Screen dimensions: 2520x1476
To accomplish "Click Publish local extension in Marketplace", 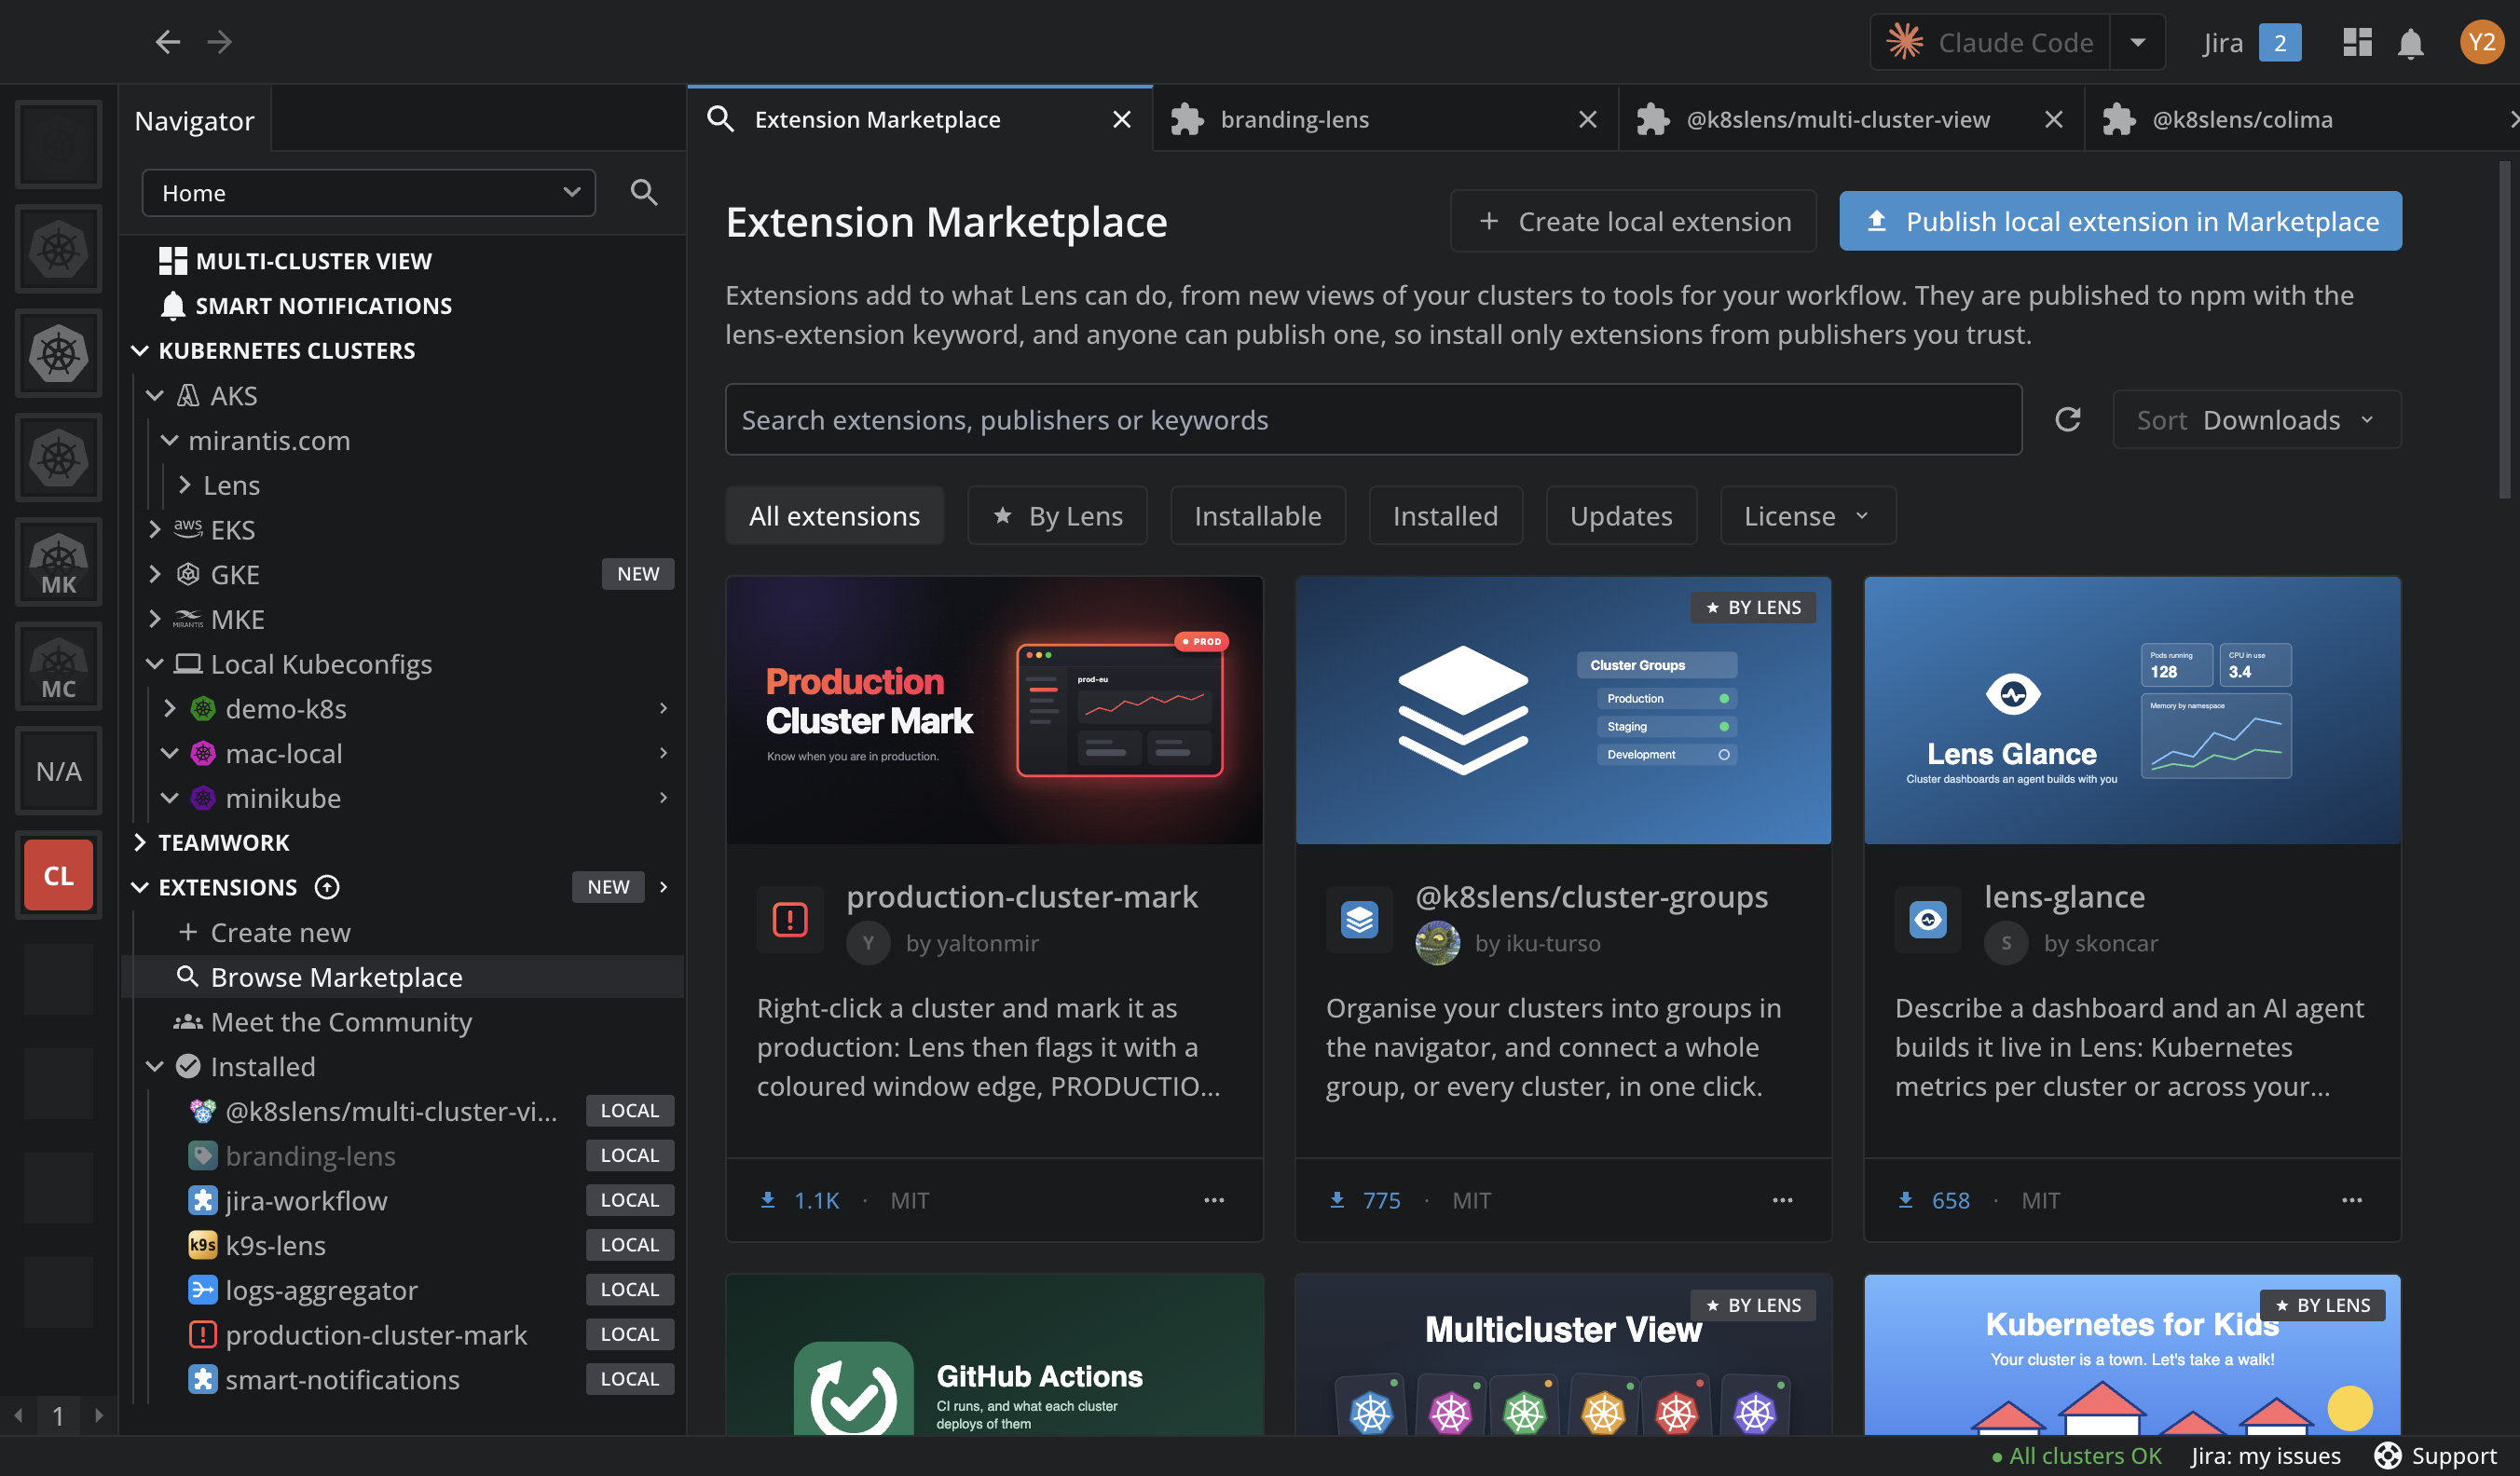I will (x=2120, y=221).
